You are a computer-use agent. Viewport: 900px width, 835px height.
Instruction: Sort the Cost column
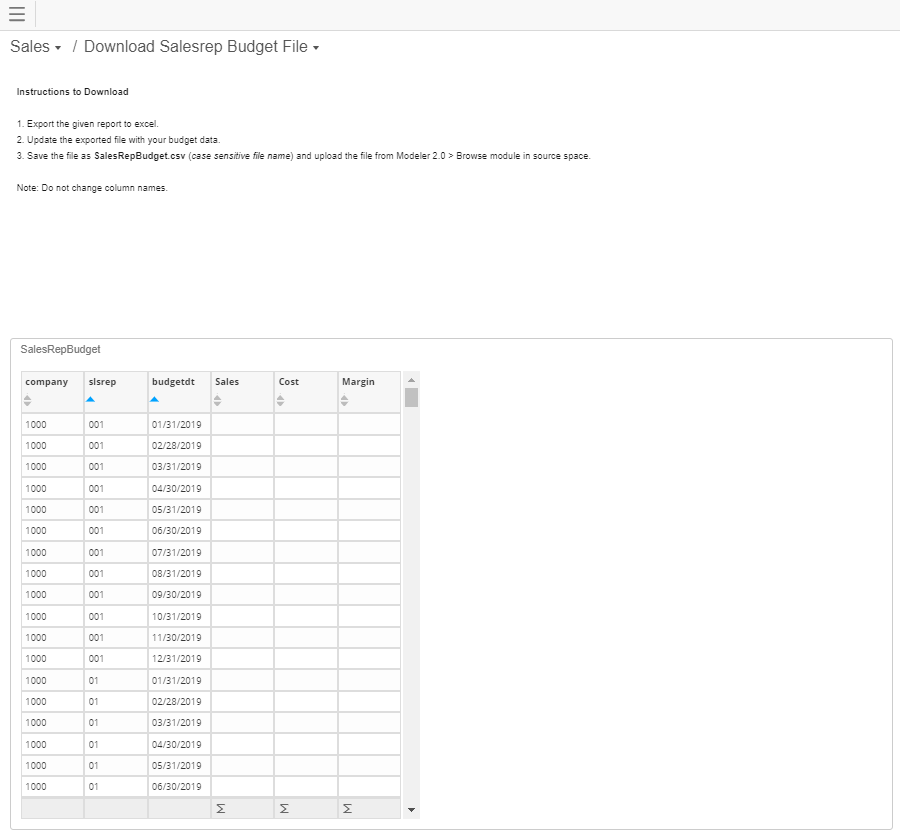pyautogui.click(x=281, y=398)
